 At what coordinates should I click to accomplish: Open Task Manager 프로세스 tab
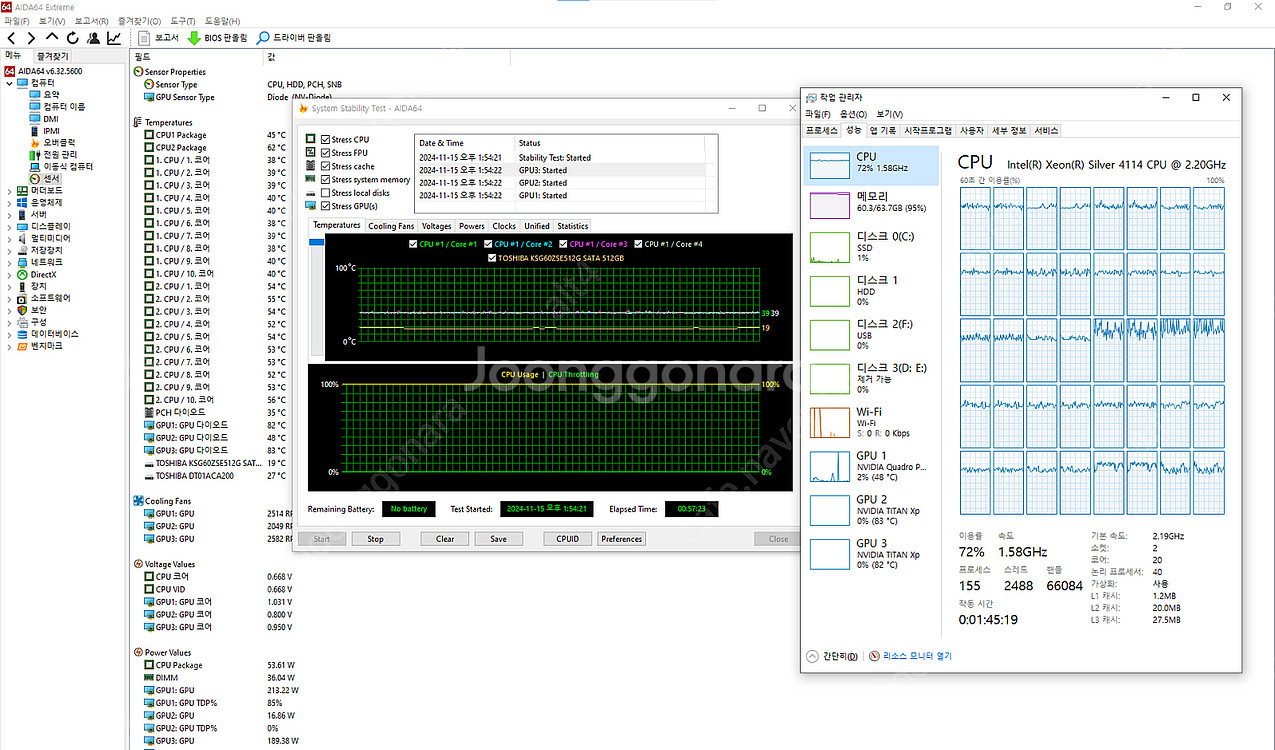[822, 130]
